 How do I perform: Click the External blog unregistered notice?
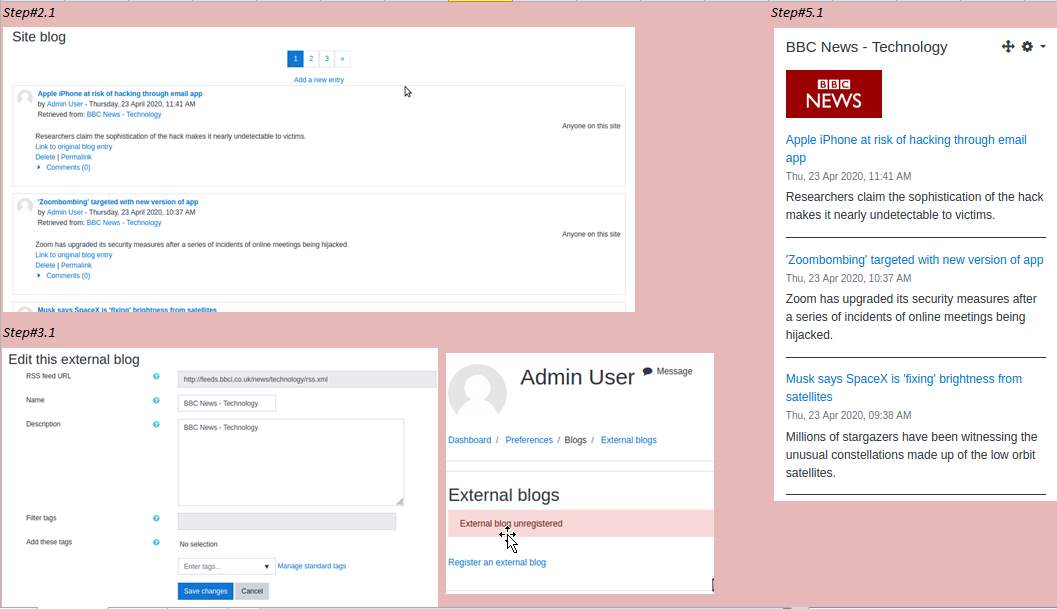[580, 523]
